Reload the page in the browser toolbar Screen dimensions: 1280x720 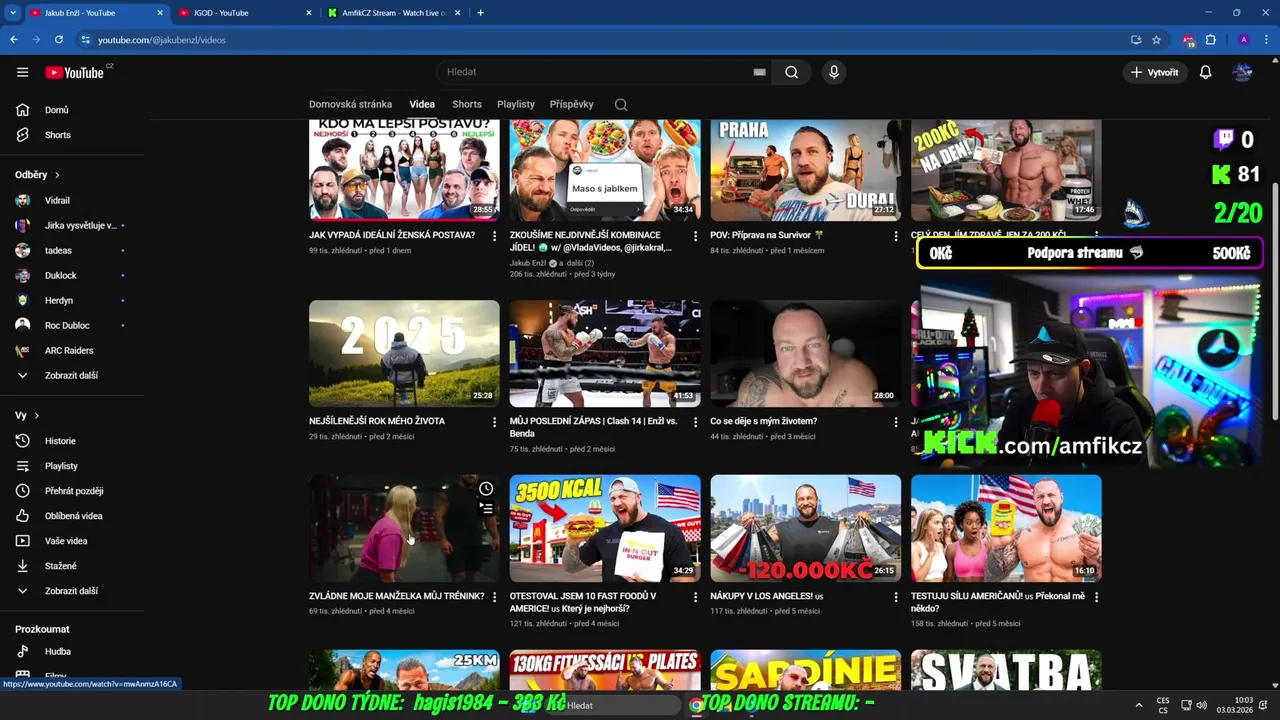click(59, 40)
